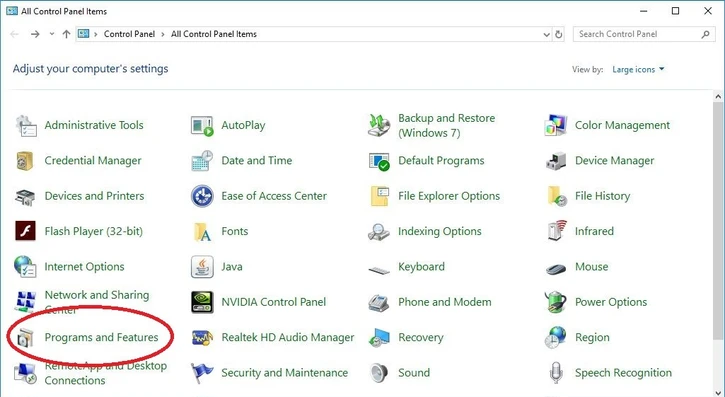Open Credential Manager safe icon
Image resolution: width=725 pixels, height=397 pixels.
point(25,161)
